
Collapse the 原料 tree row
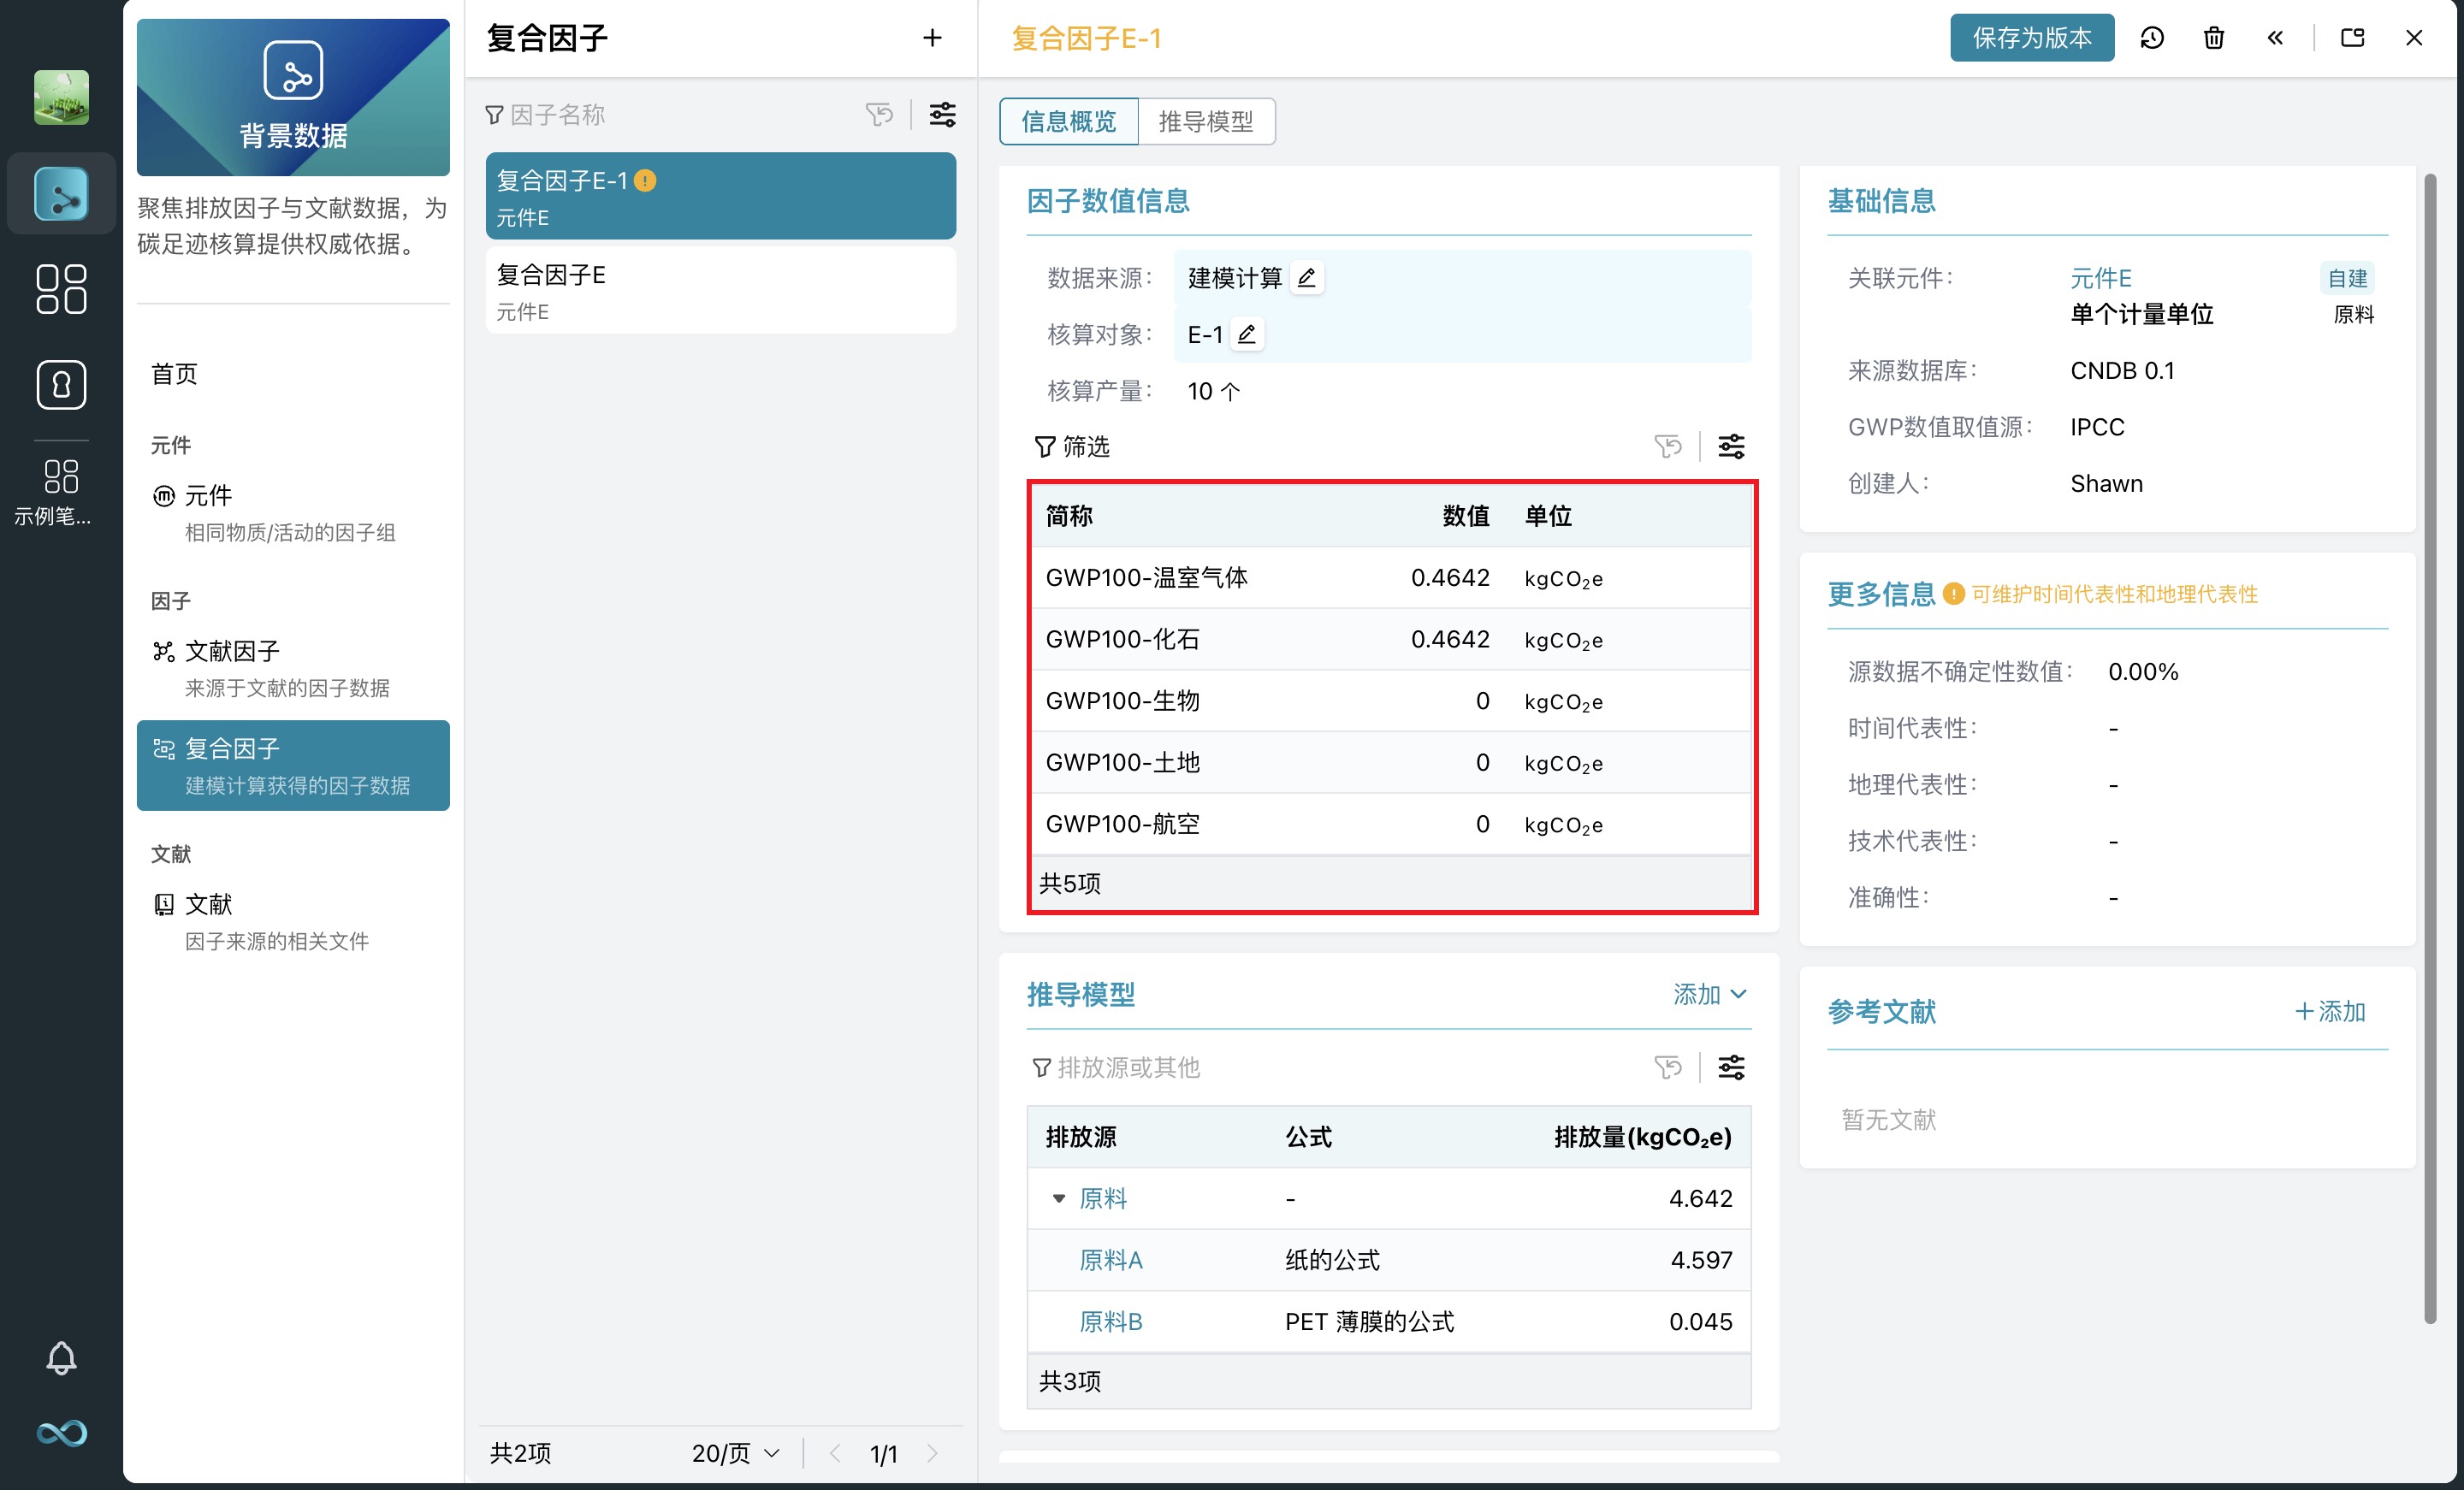pos(1059,1198)
